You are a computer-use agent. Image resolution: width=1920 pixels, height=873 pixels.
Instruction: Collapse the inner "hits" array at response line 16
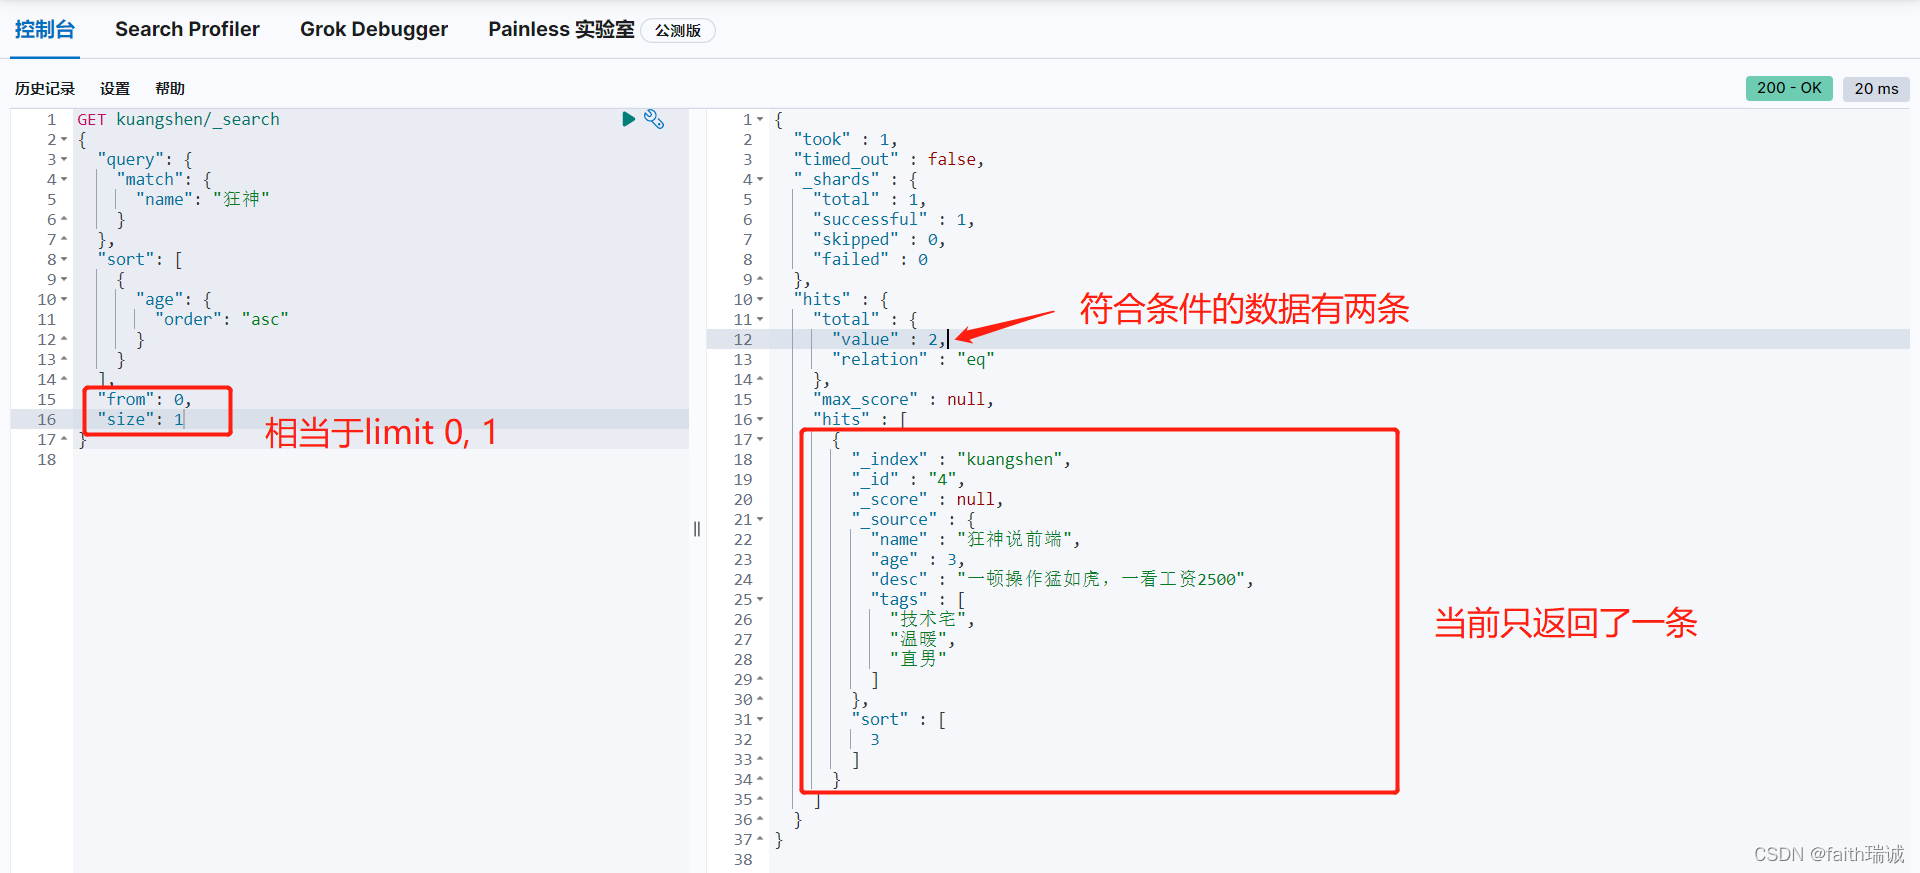[x=760, y=420]
